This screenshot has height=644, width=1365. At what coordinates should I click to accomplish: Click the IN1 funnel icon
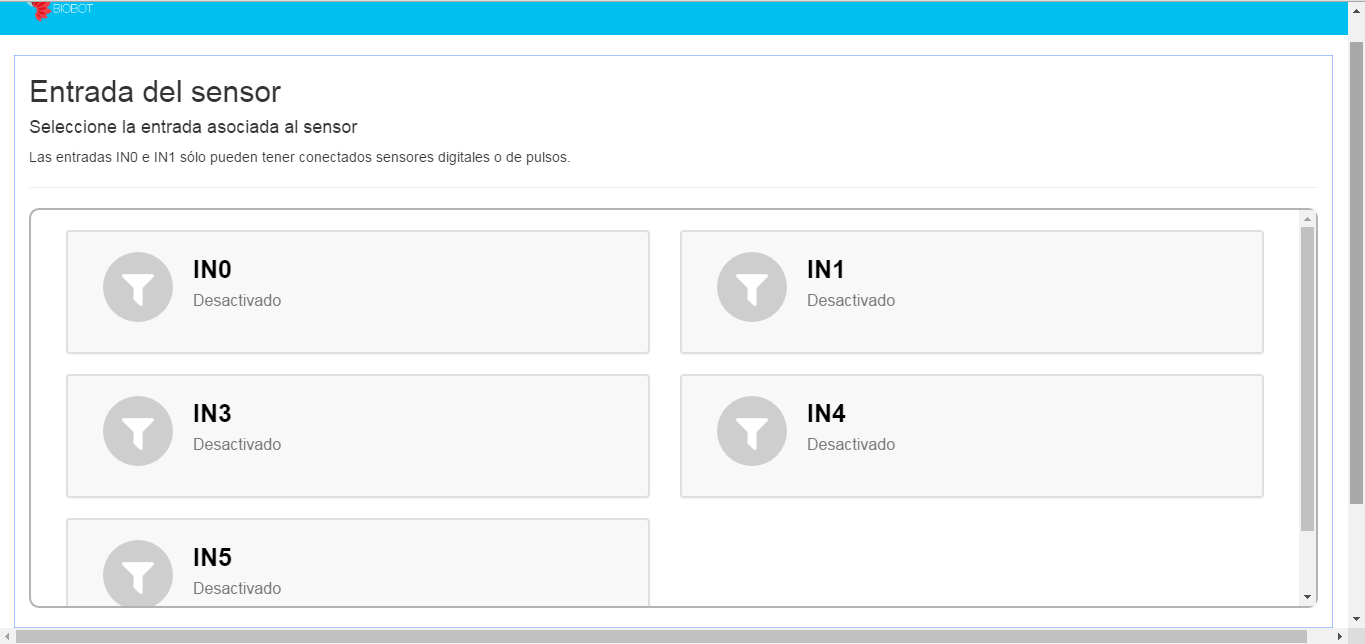point(752,287)
